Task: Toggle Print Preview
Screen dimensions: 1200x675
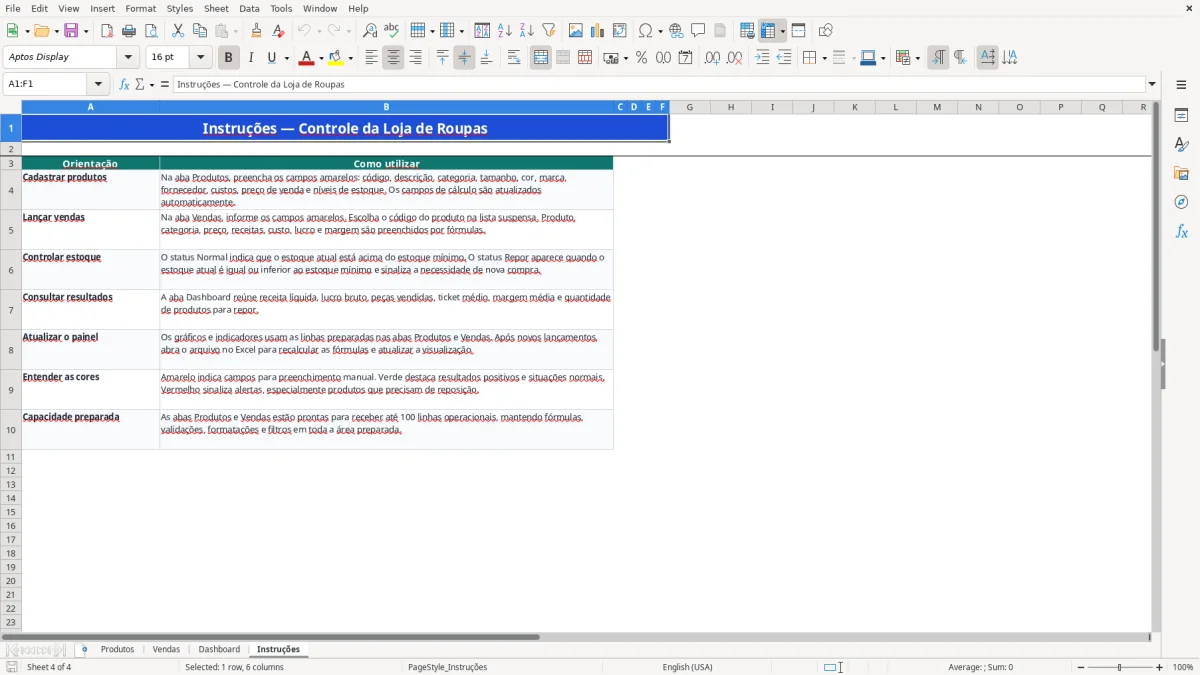Action: [151, 31]
